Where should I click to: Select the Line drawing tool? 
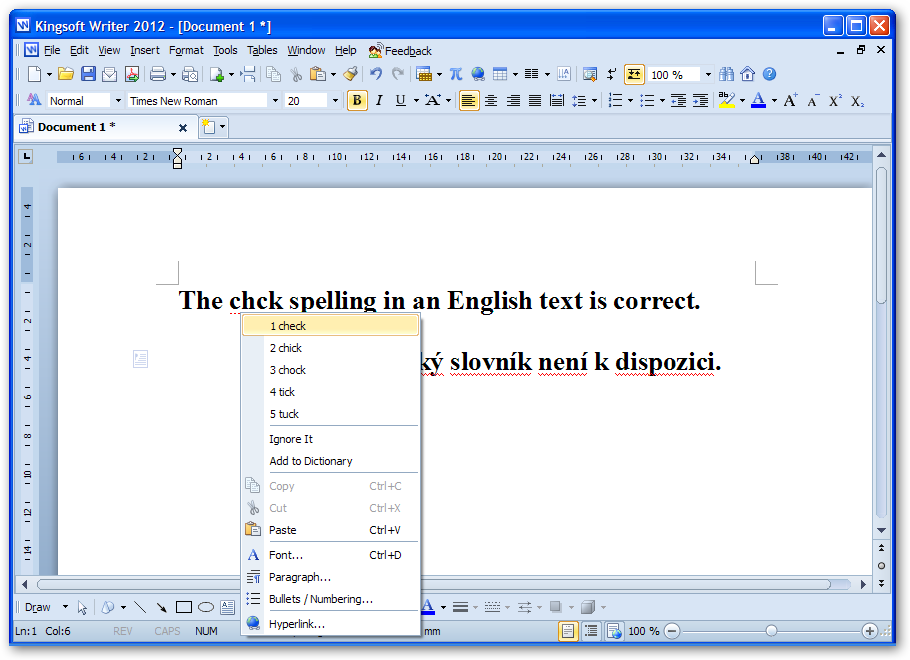140,608
